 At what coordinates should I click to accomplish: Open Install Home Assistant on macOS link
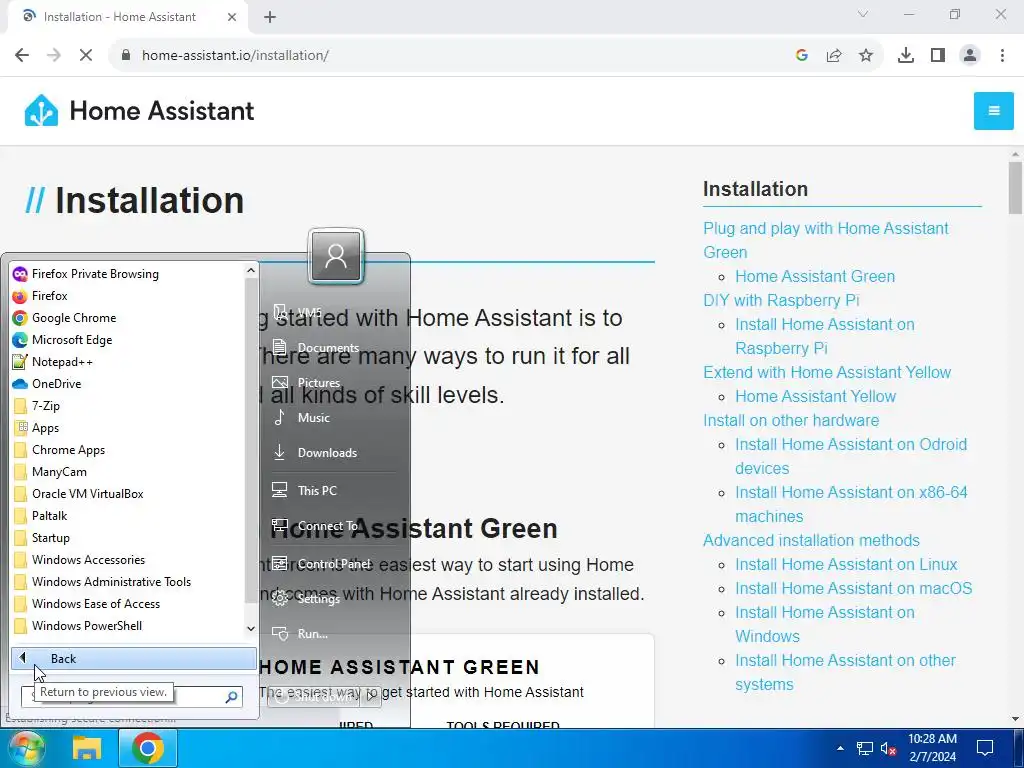tap(854, 588)
